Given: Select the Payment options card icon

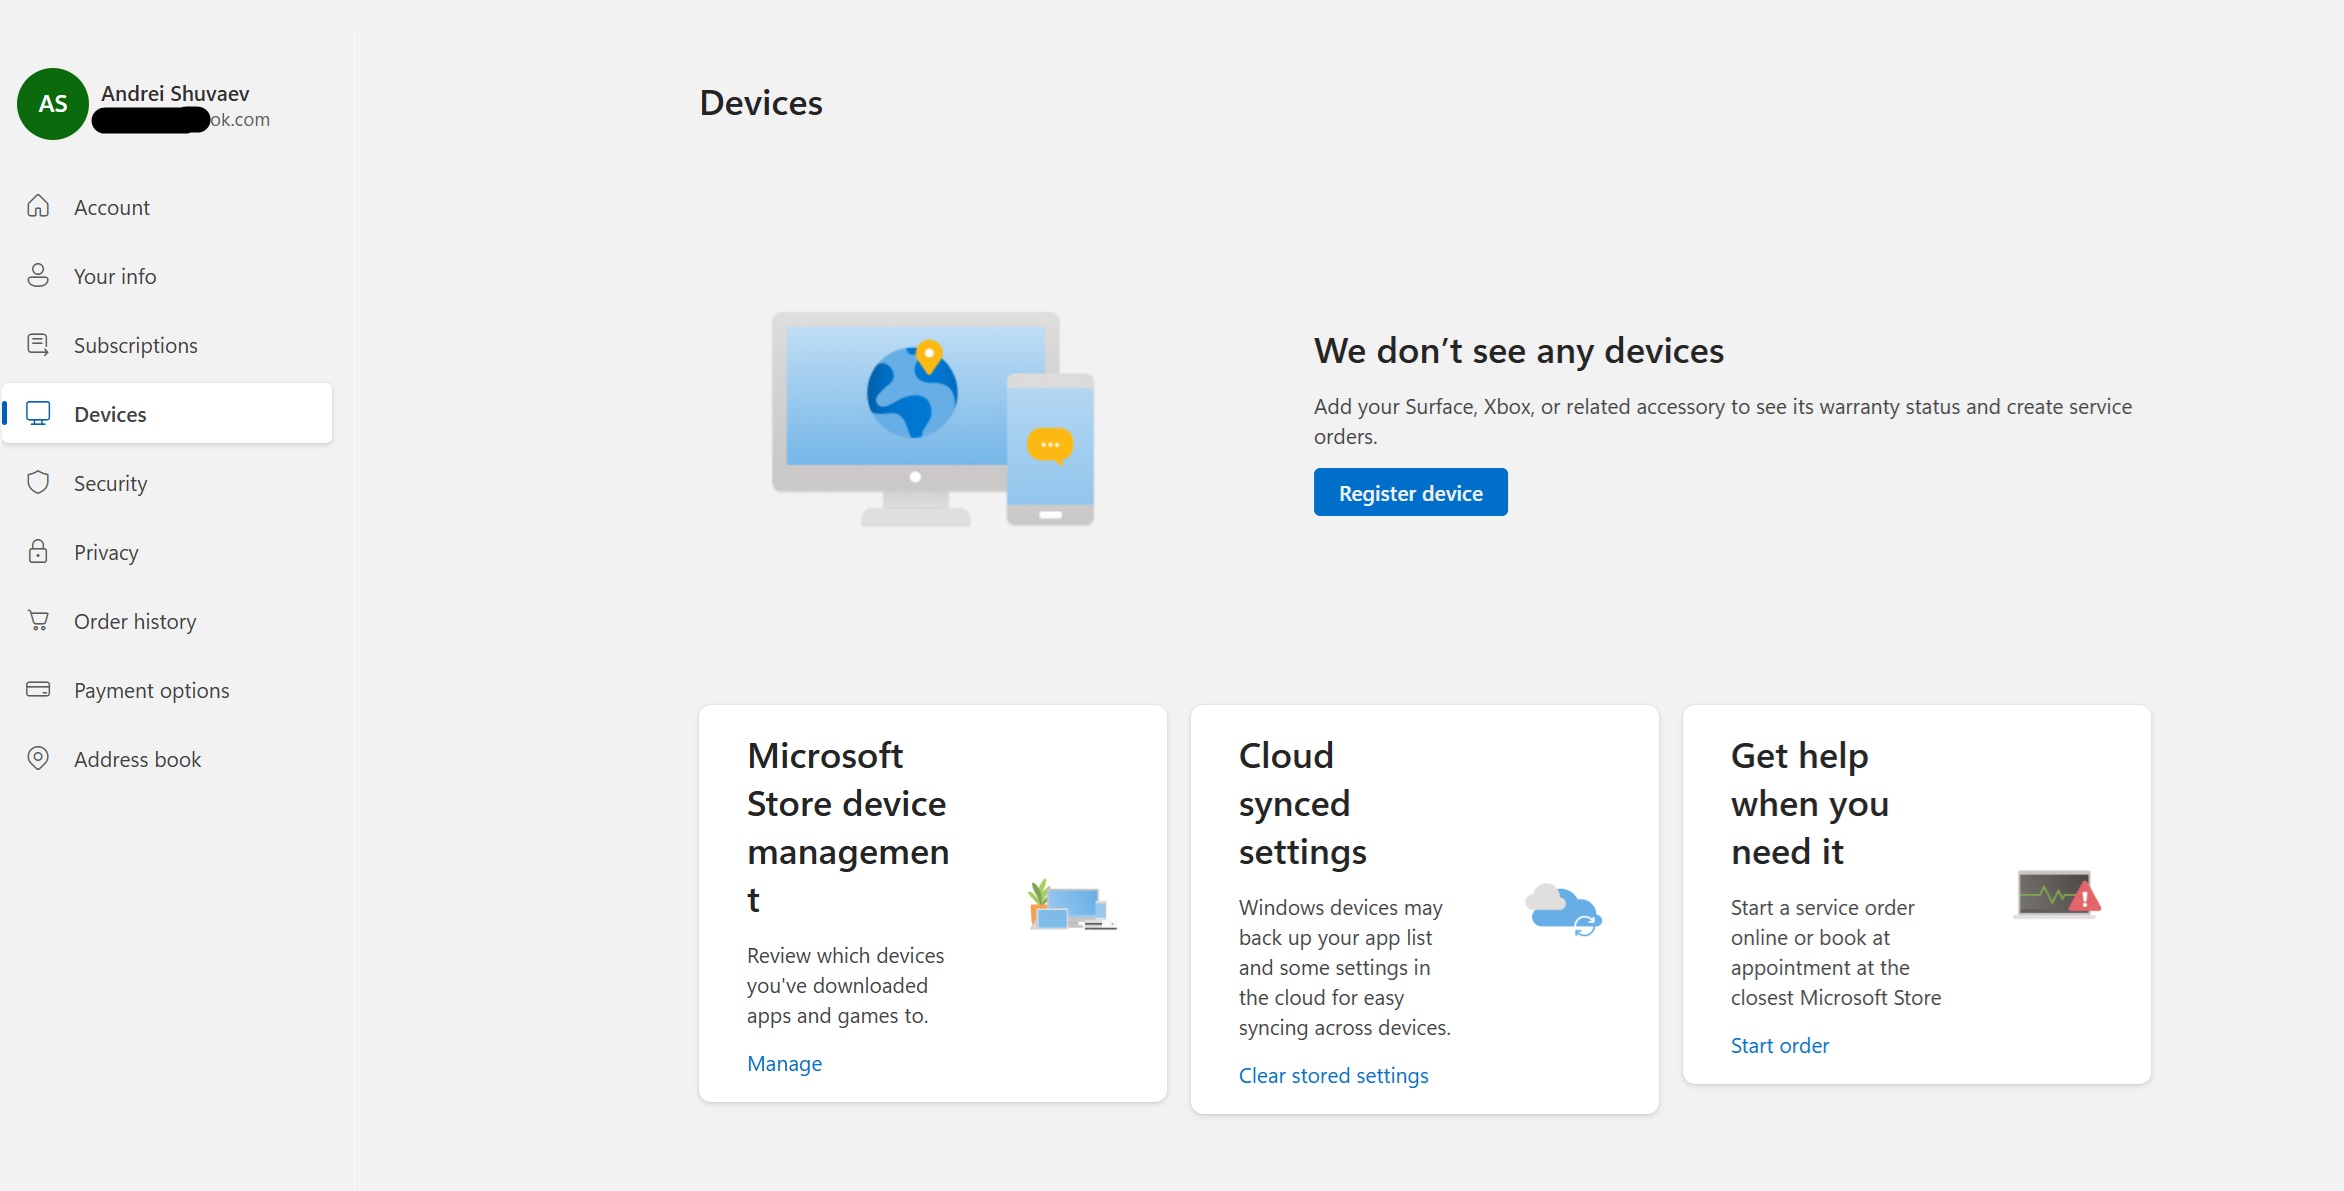Looking at the screenshot, I should pyautogui.click(x=38, y=689).
